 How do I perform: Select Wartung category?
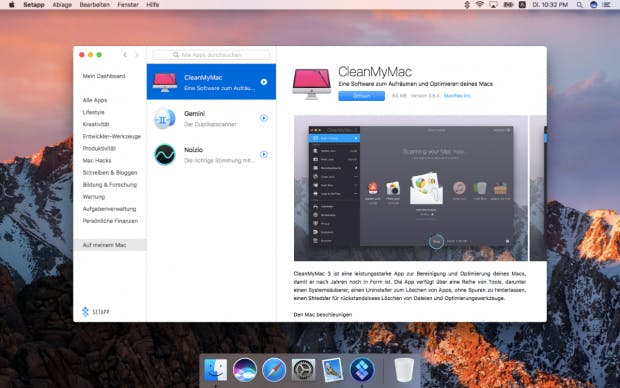pos(94,197)
